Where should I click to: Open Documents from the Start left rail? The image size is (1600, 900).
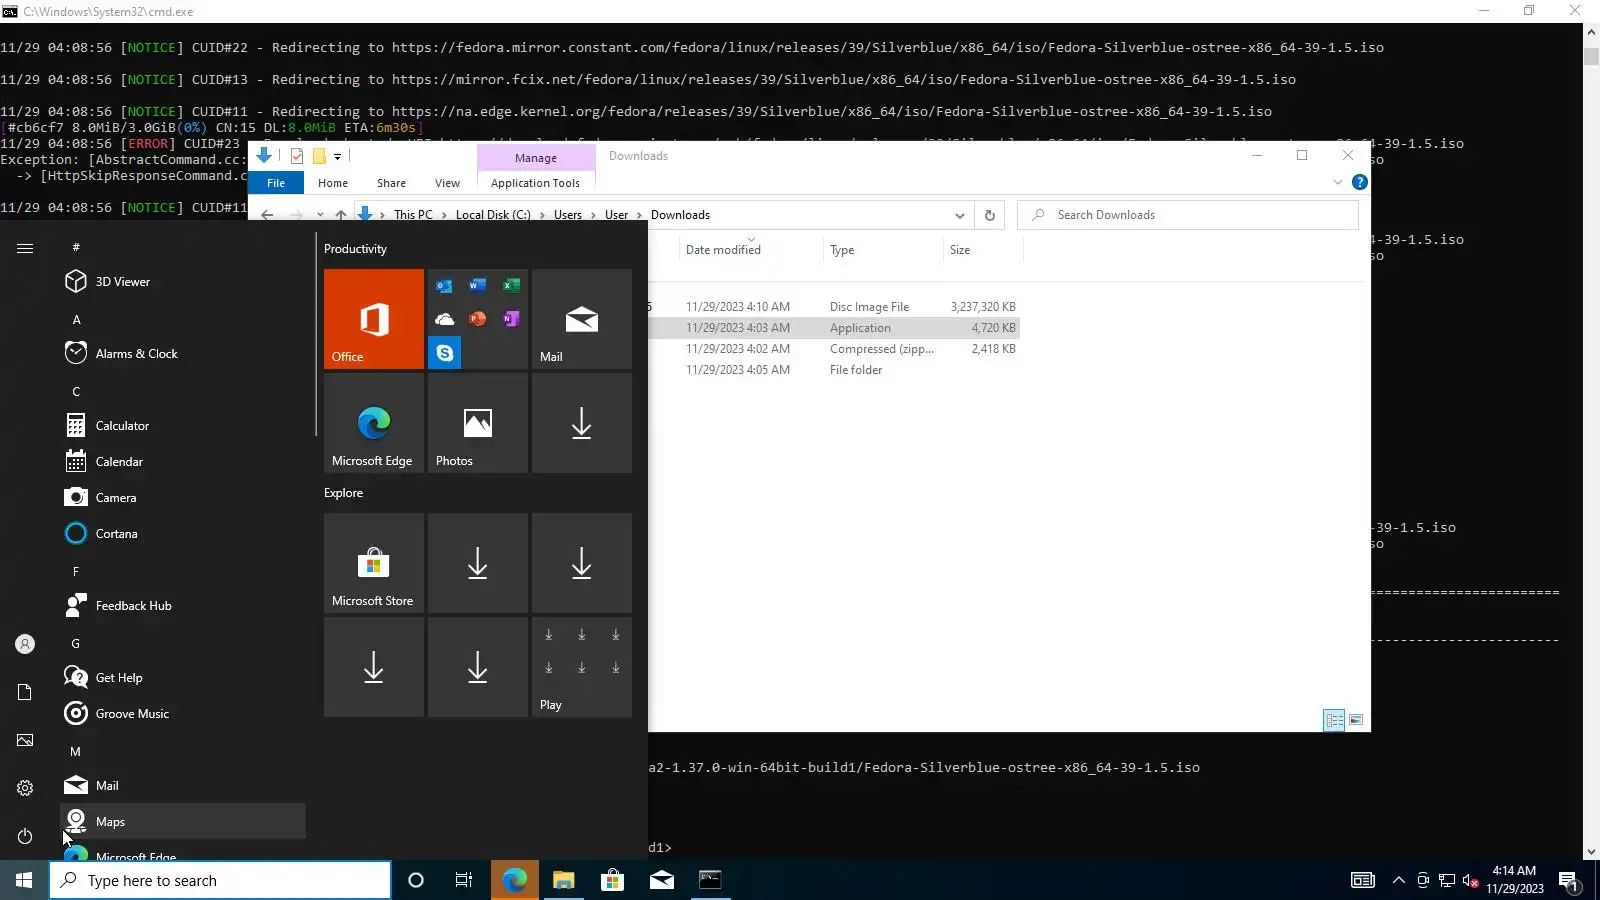(x=25, y=692)
